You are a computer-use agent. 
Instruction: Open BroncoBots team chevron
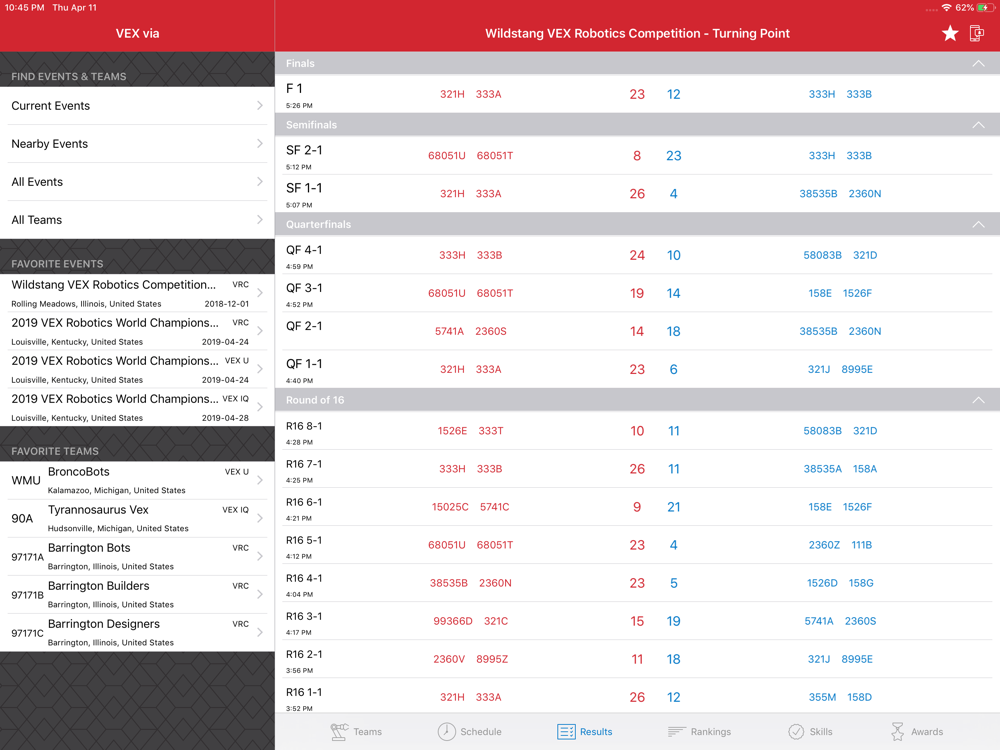[260, 480]
